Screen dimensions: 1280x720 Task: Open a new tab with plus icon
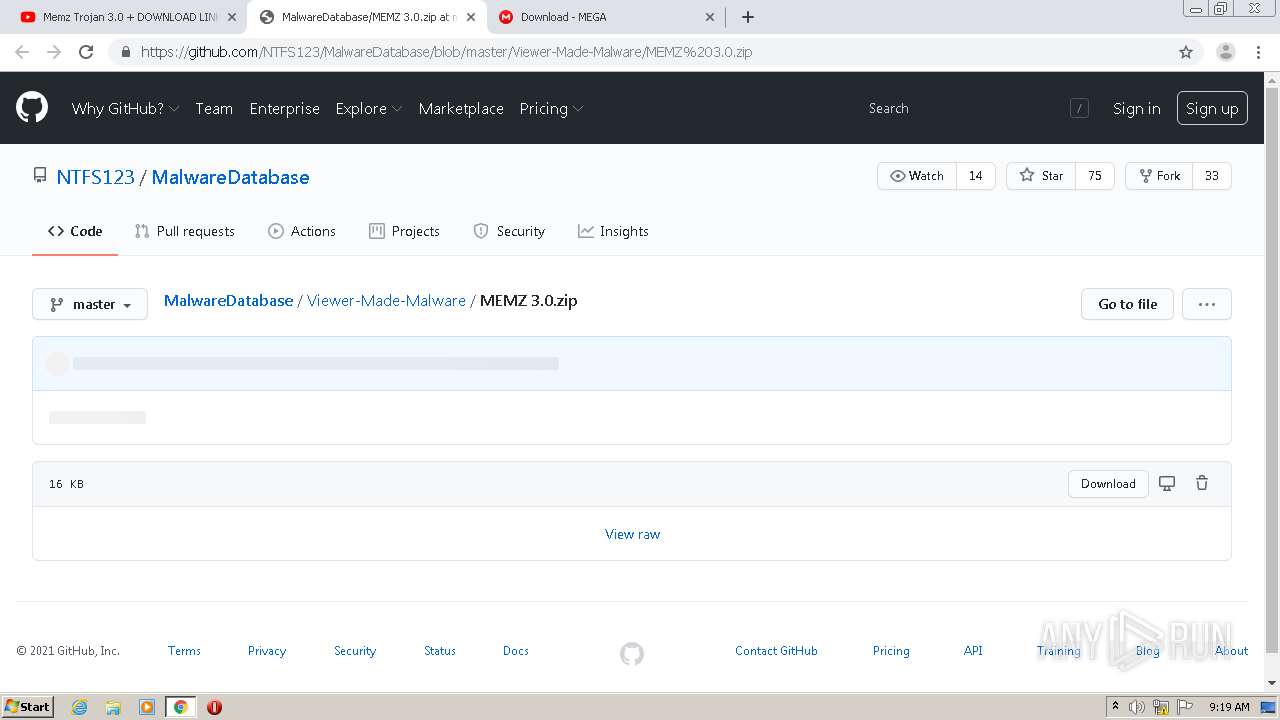748,17
